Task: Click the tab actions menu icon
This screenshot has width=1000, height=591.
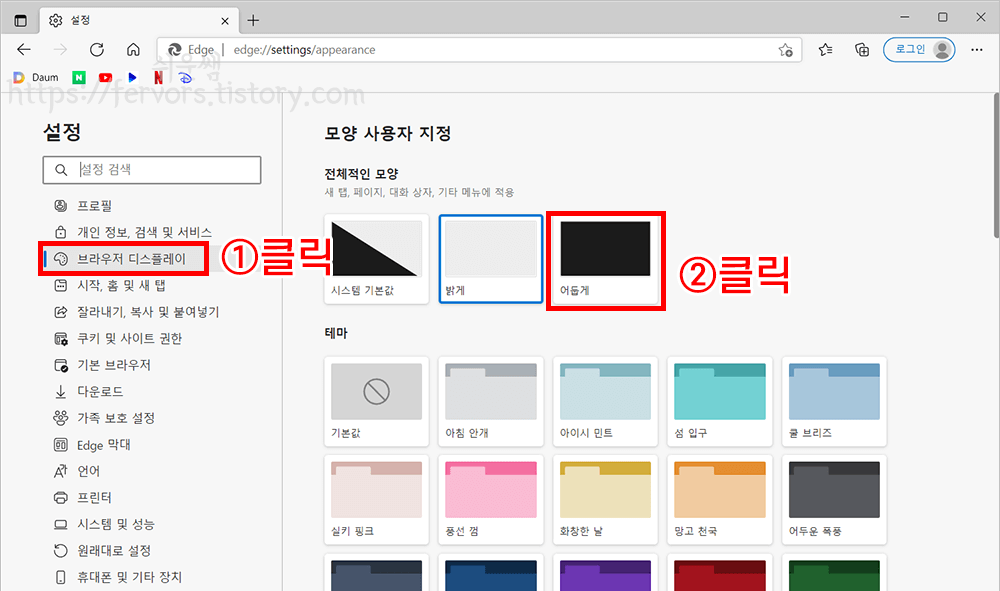Action: click(20, 20)
